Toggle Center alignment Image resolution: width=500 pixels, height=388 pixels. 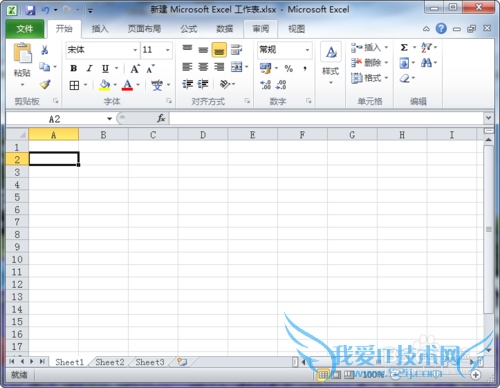click(x=203, y=67)
